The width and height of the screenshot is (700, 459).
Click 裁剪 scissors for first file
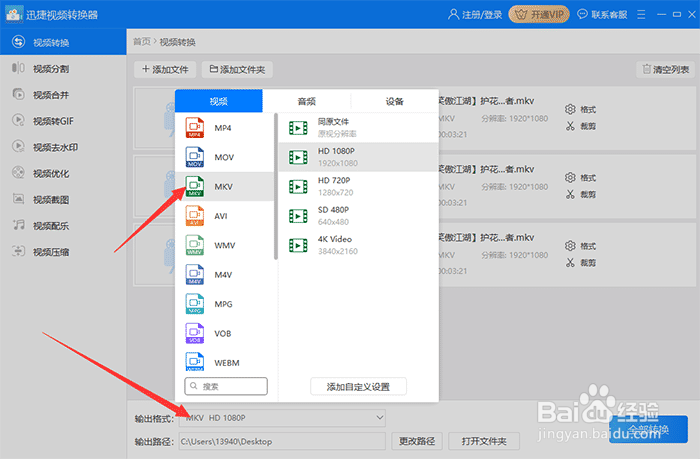(x=580, y=126)
